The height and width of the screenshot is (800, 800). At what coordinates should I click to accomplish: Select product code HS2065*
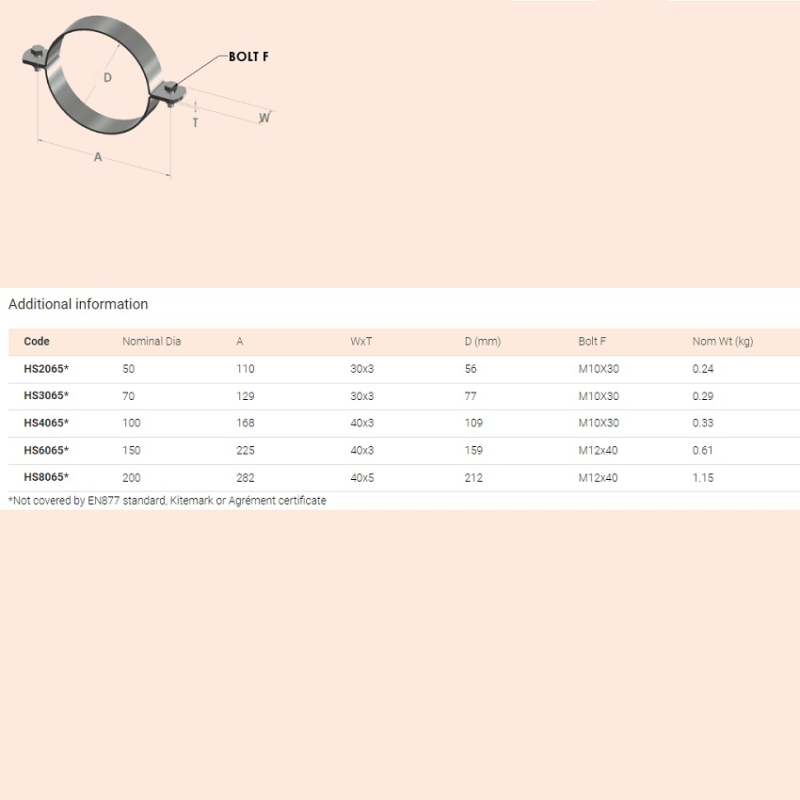46,369
